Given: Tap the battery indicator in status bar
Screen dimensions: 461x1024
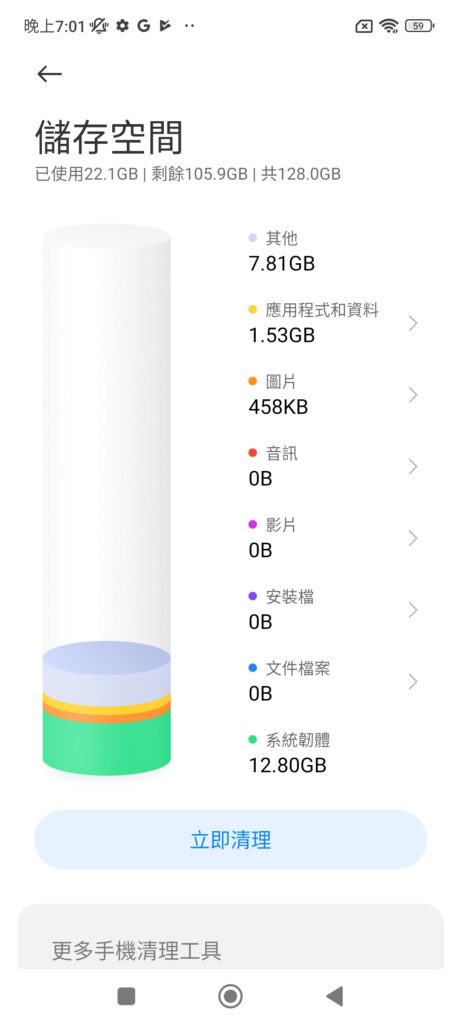Looking at the screenshot, I should [x=419, y=26].
